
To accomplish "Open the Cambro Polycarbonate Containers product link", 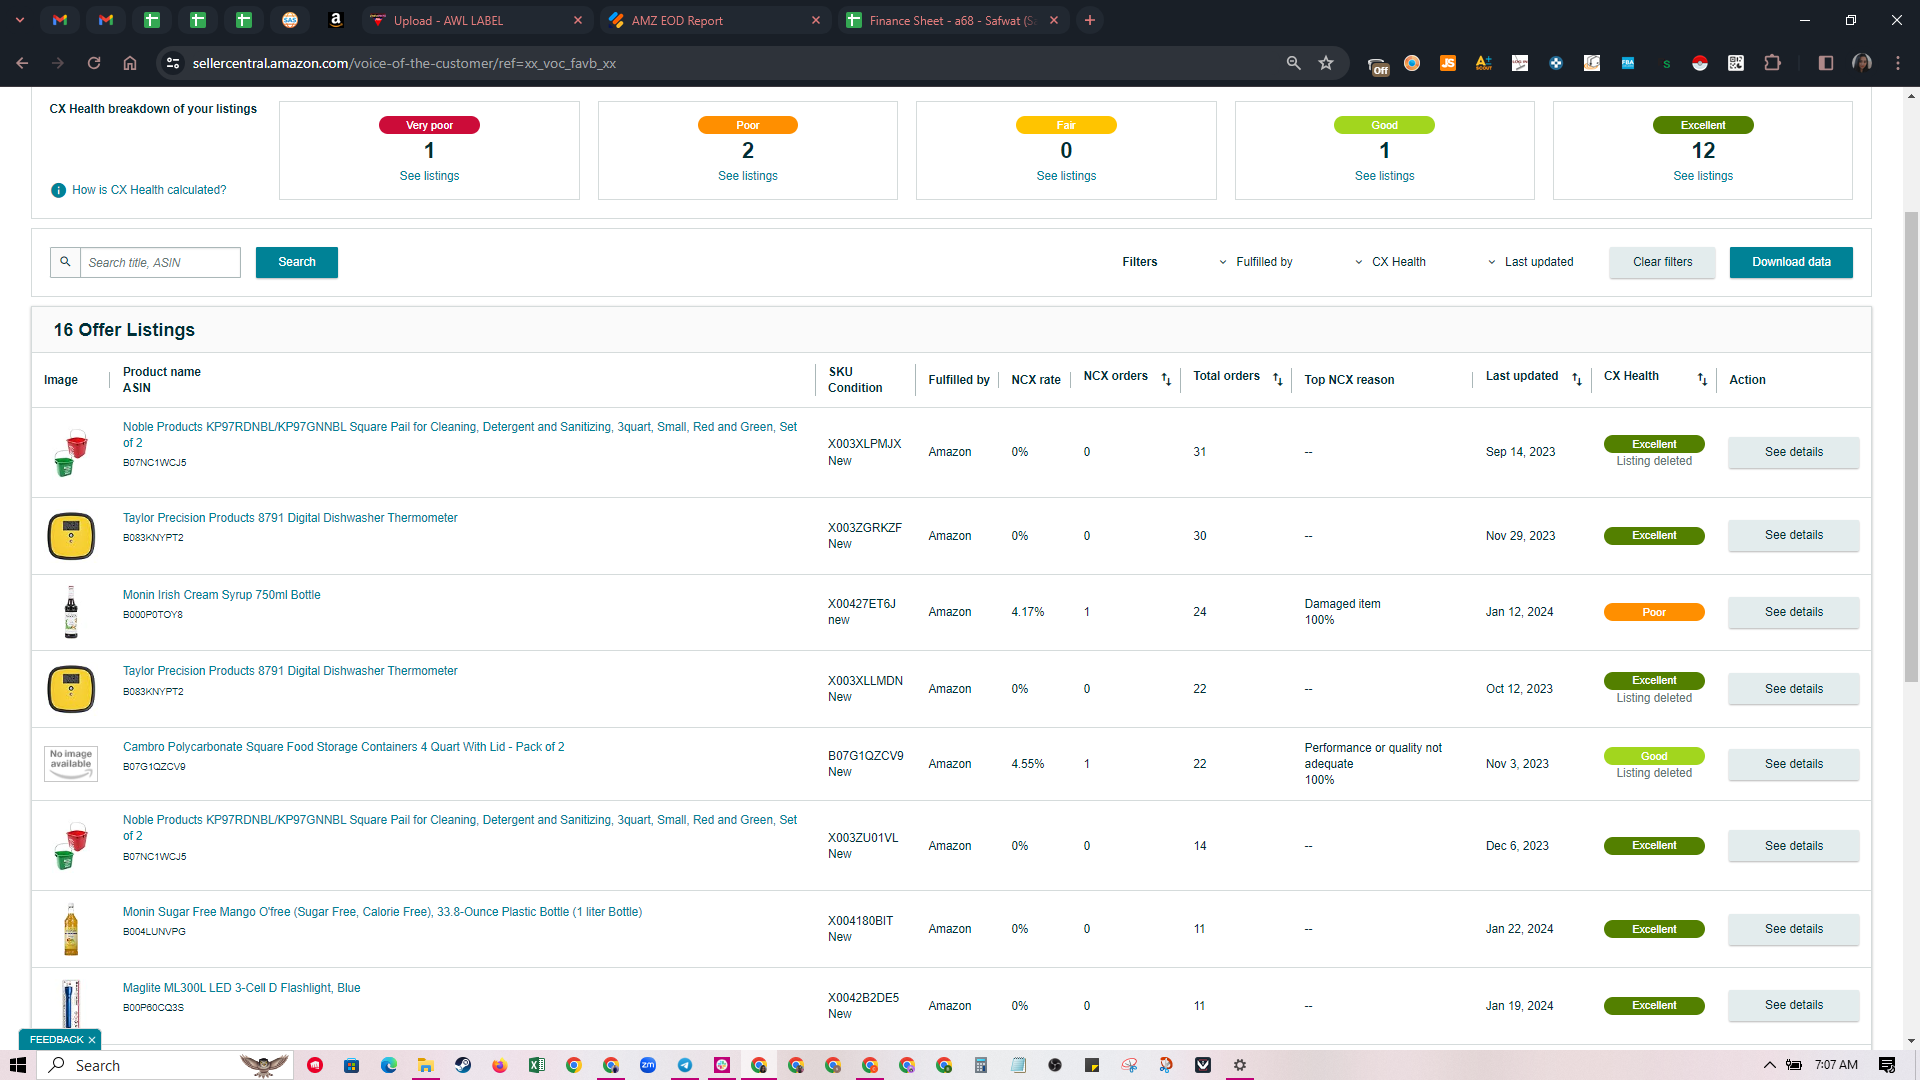I will click(343, 747).
